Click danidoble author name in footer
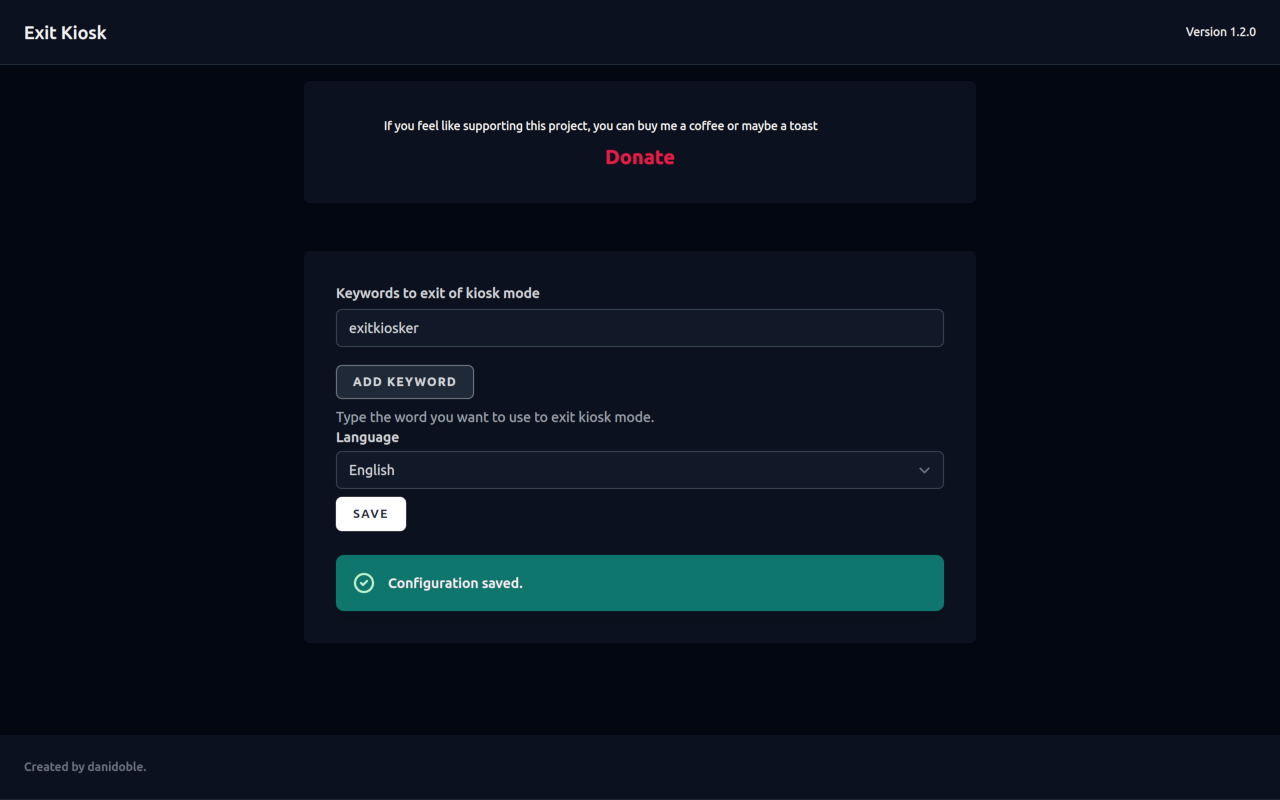This screenshot has height=800, width=1280. pyautogui.click(x=117, y=767)
